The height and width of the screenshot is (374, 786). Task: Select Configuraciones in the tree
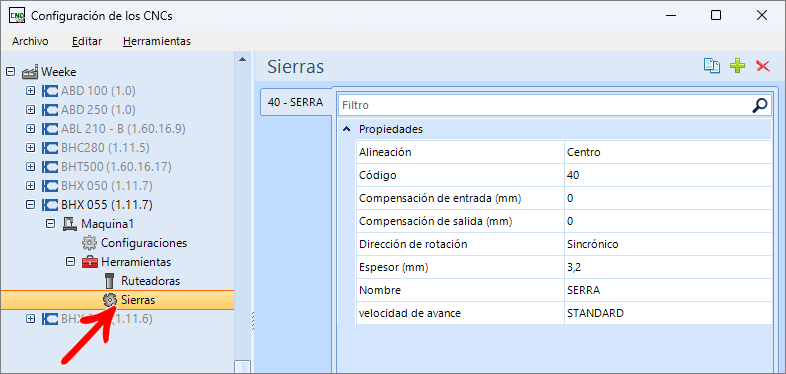pyautogui.click(x=144, y=243)
